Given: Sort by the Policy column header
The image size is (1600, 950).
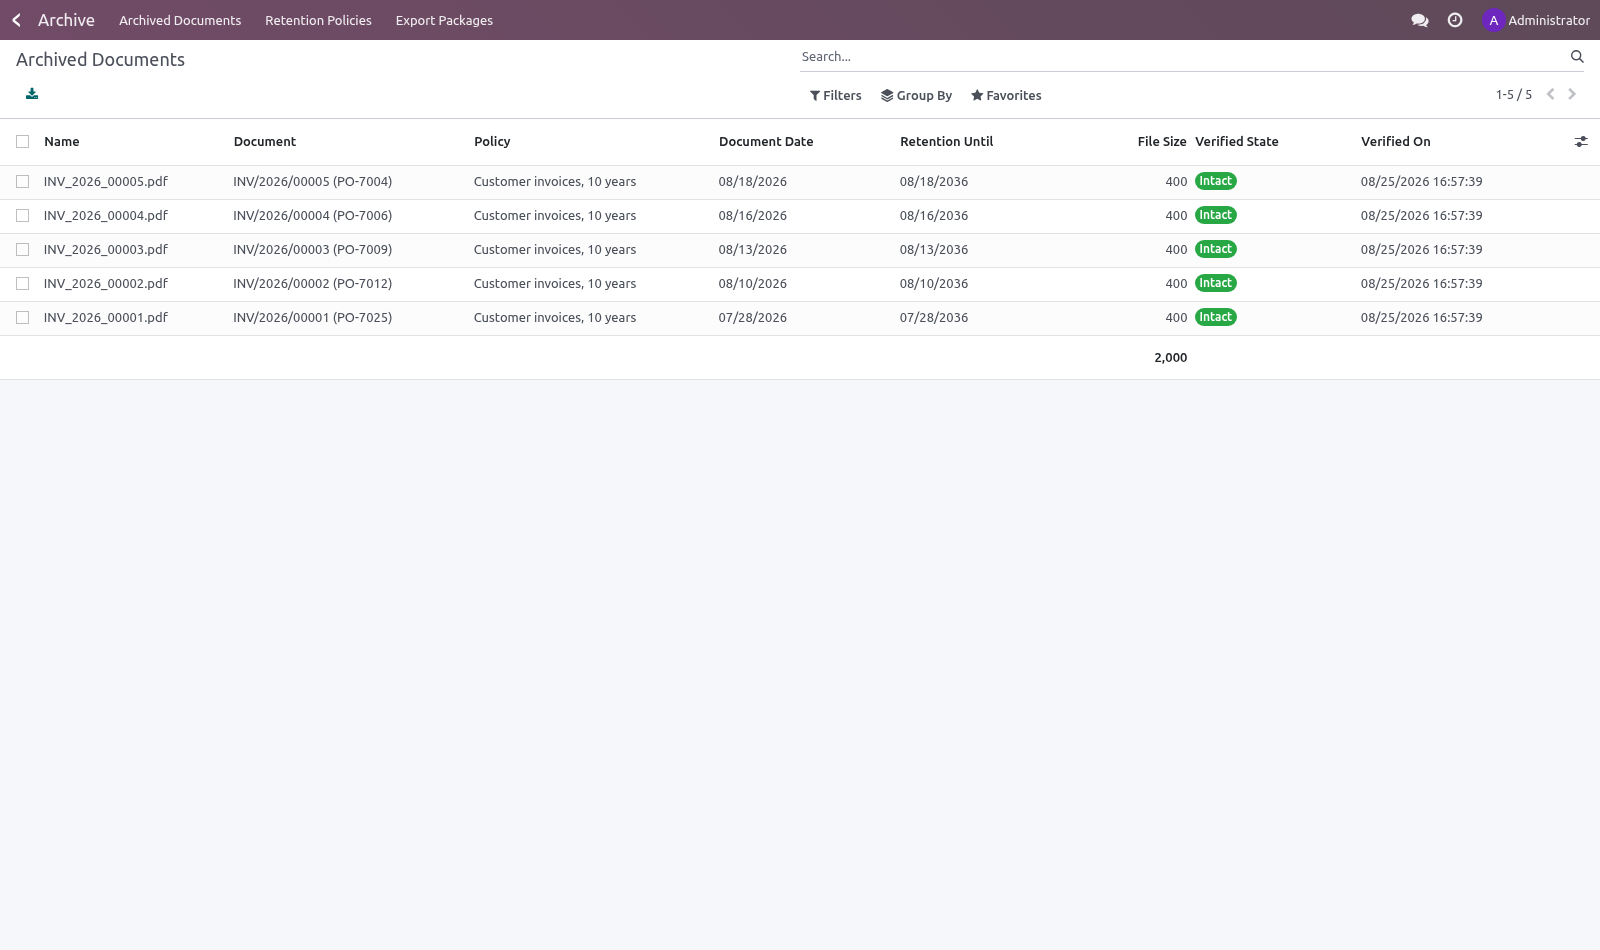Looking at the screenshot, I should pyautogui.click(x=492, y=142).
